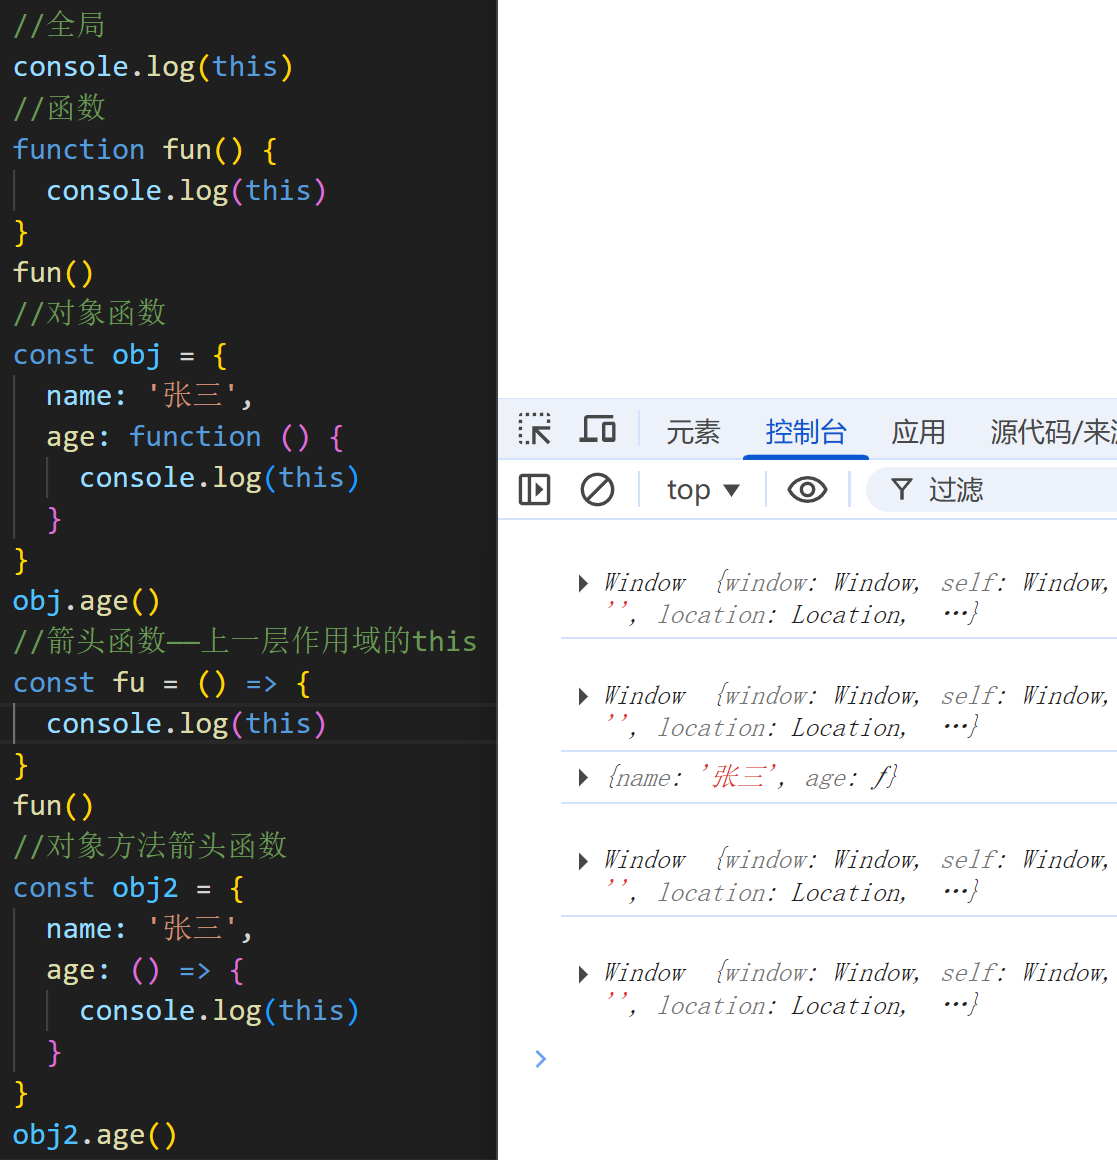
Task: Click code line 'const obj2 = {'
Action: click(x=129, y=888)
